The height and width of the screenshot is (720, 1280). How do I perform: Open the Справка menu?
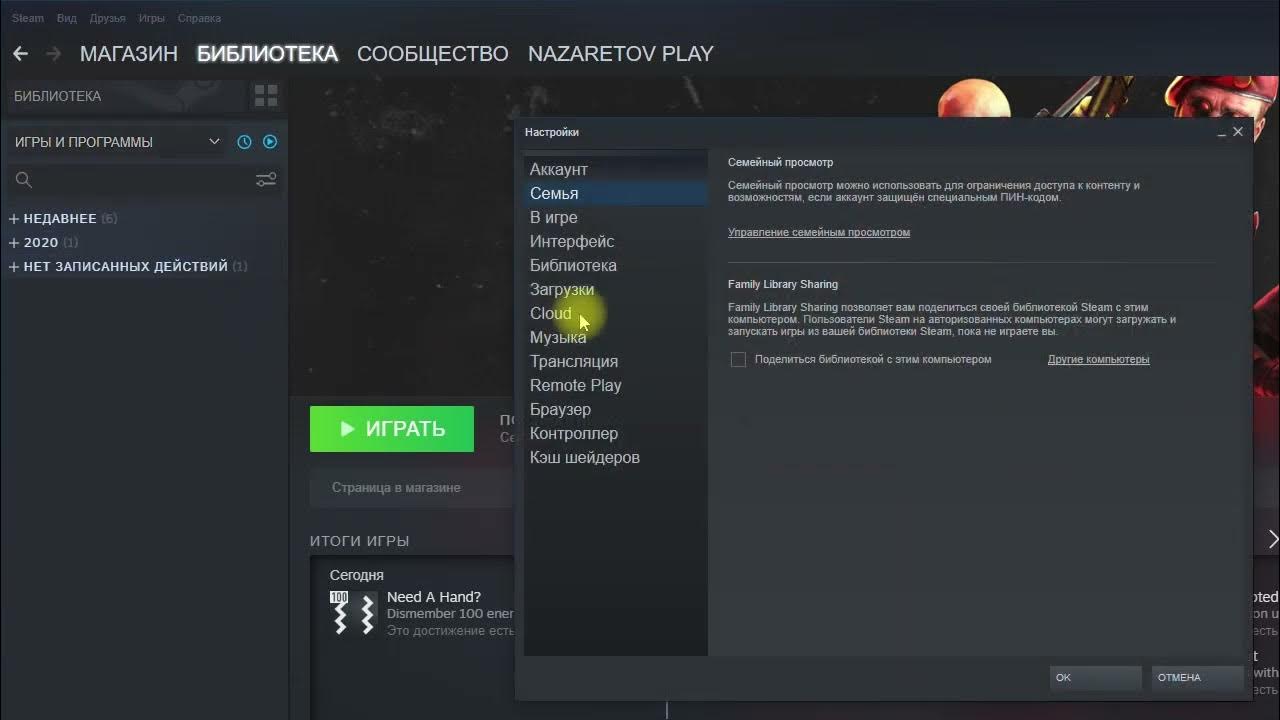(199, 18)
